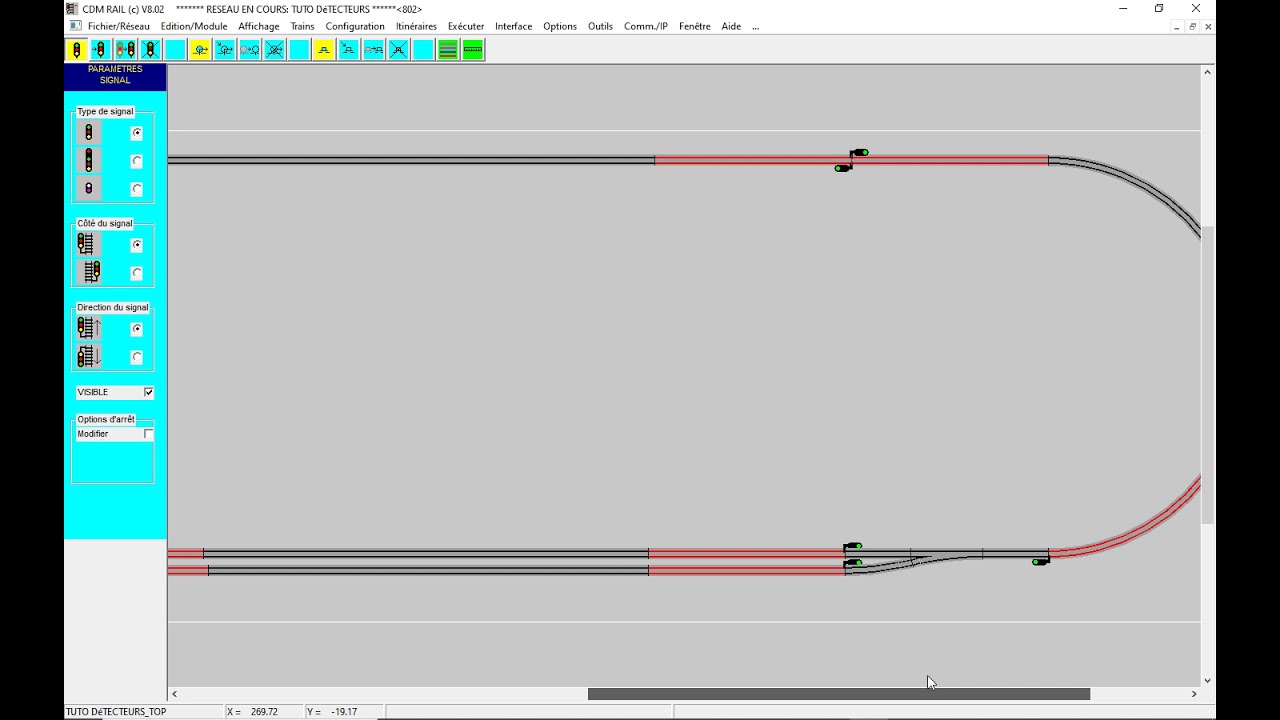Click the vertical scrollbar down arrow

point(1208,681)
